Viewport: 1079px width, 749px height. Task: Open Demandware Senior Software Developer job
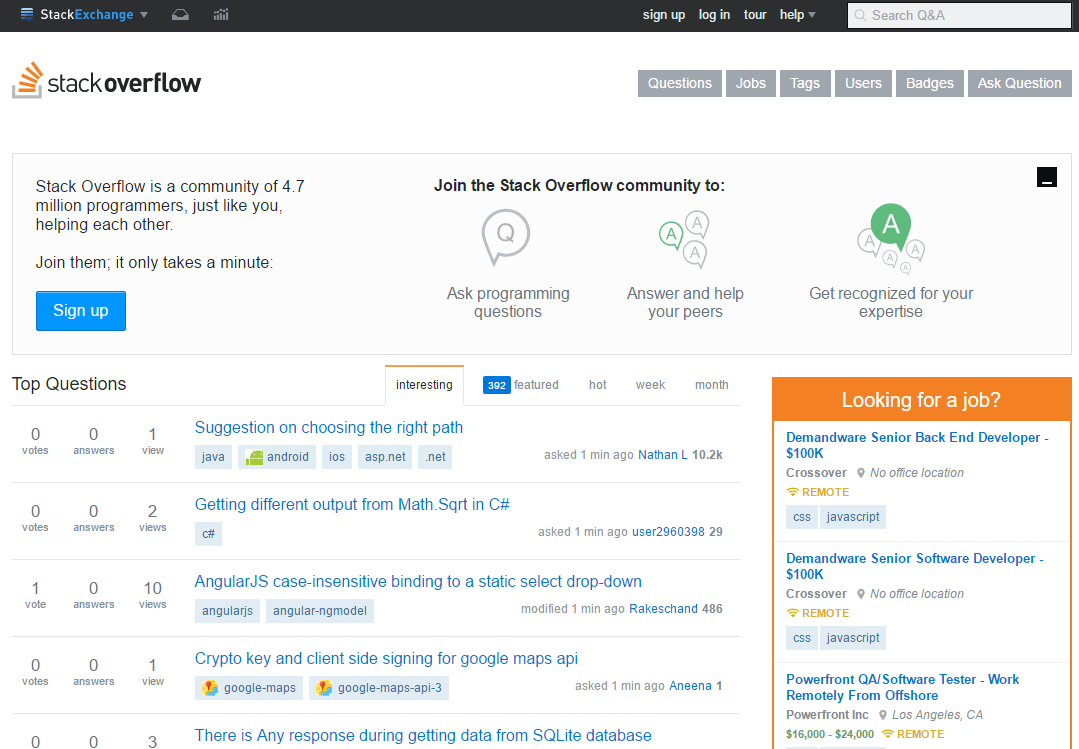point(915,567)
